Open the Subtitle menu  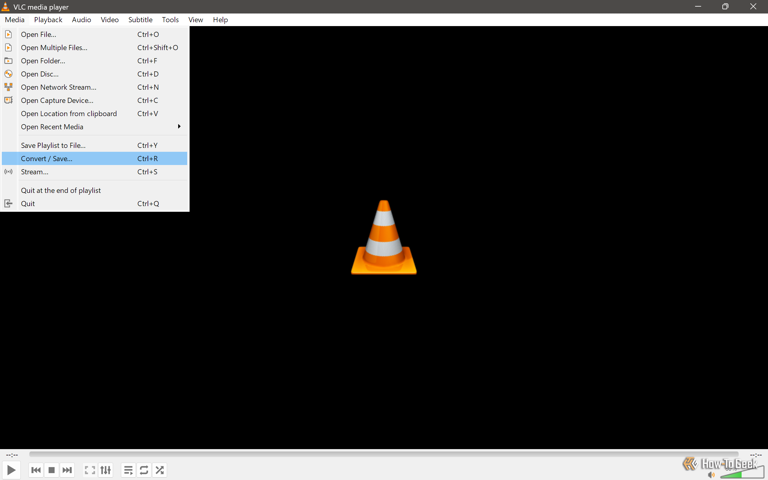[x=141, y=20]
